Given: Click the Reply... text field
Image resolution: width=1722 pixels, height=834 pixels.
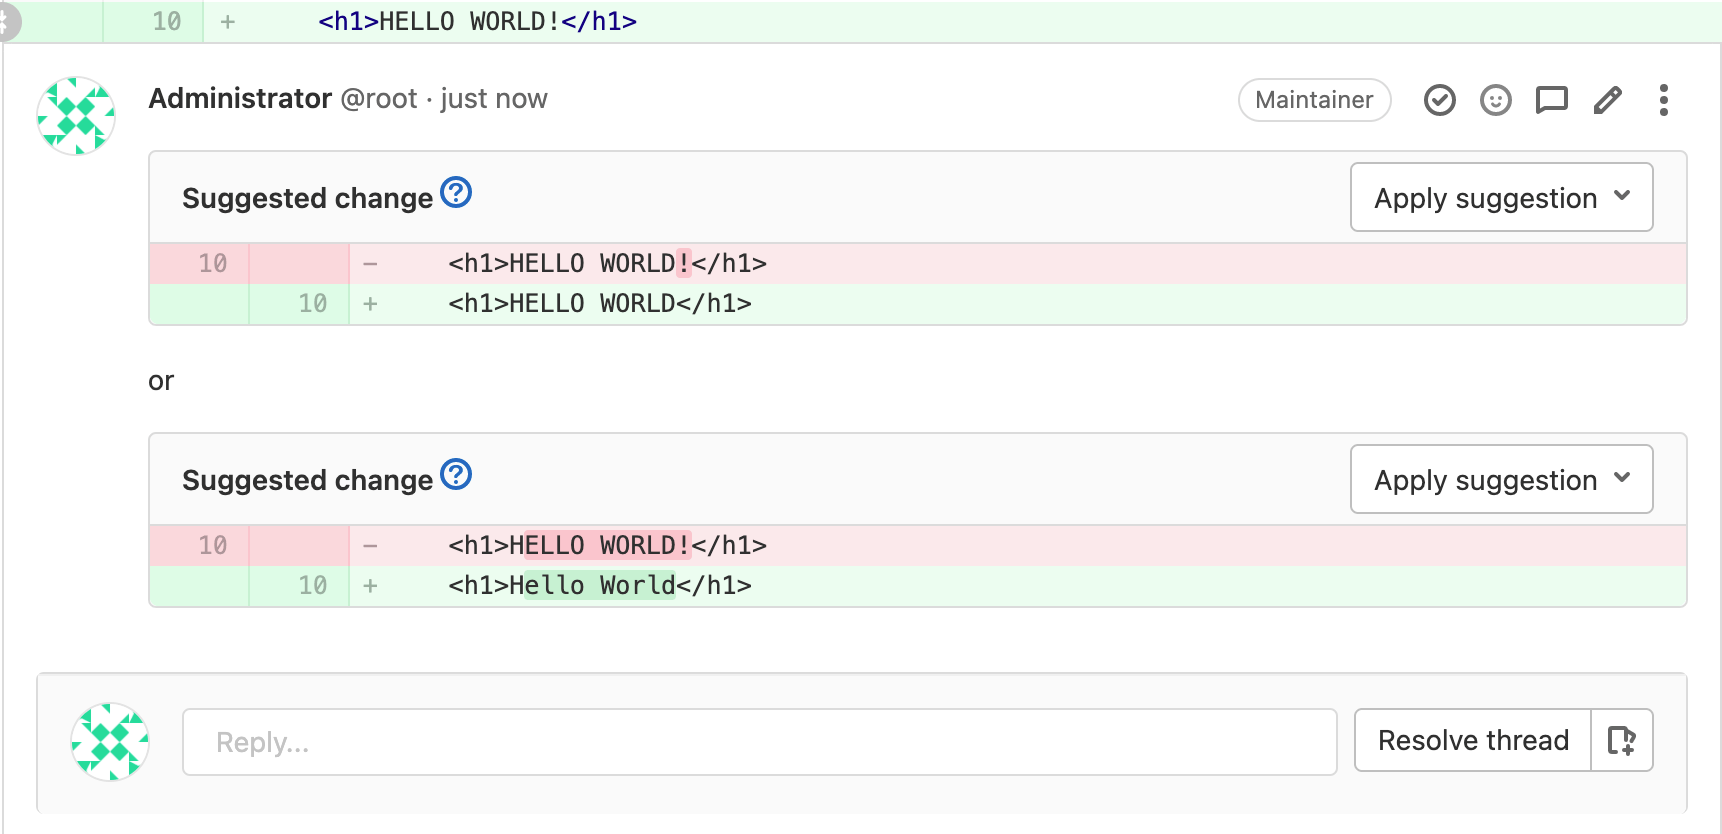Looking at the screenshot, I should click(x=759, y=742).
